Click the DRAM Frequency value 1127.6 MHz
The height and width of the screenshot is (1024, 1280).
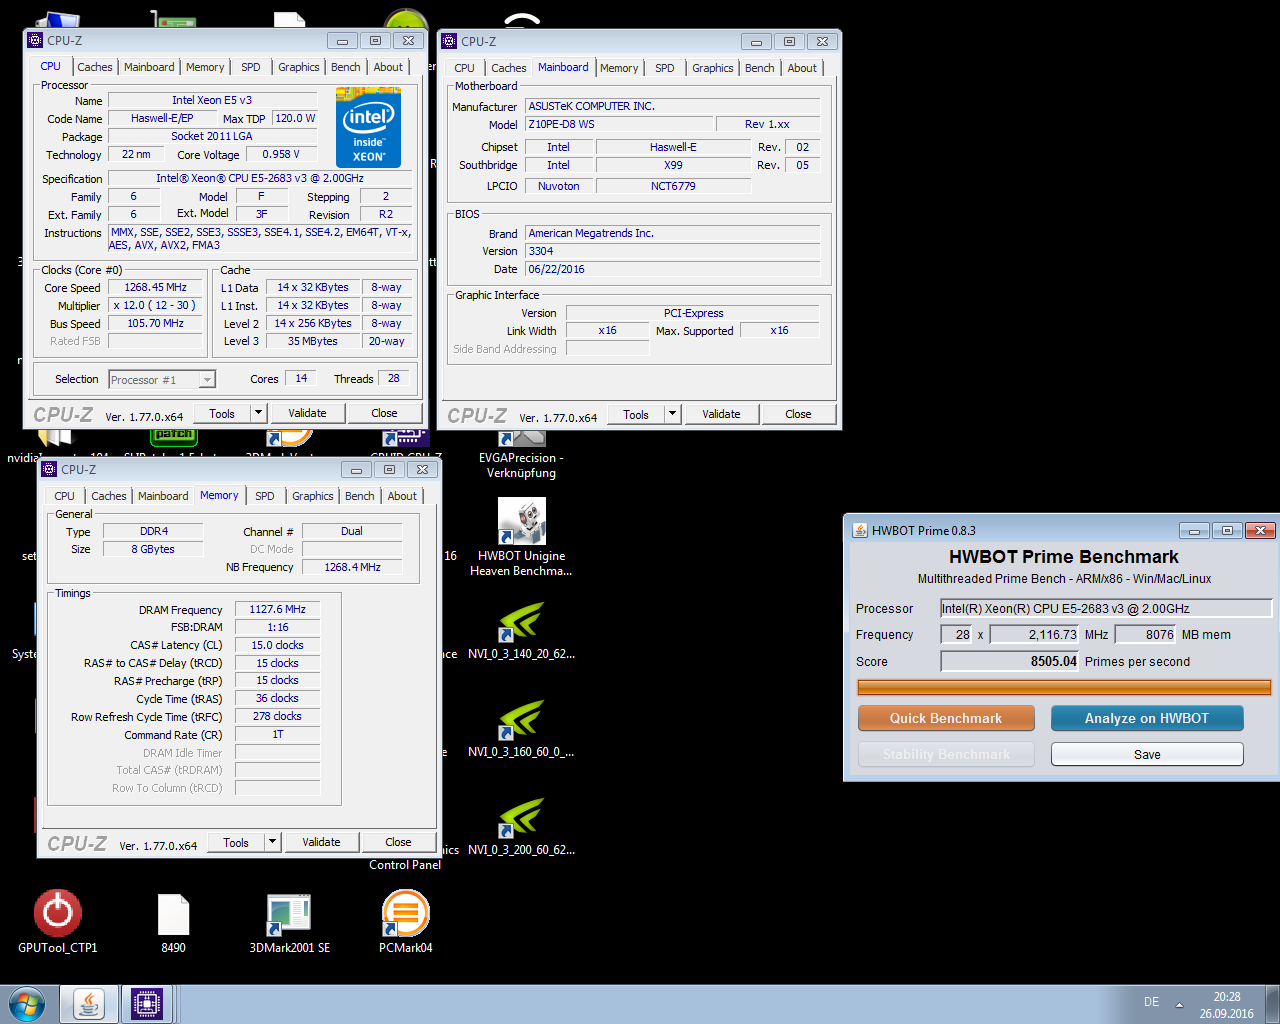tap(278, 609)
